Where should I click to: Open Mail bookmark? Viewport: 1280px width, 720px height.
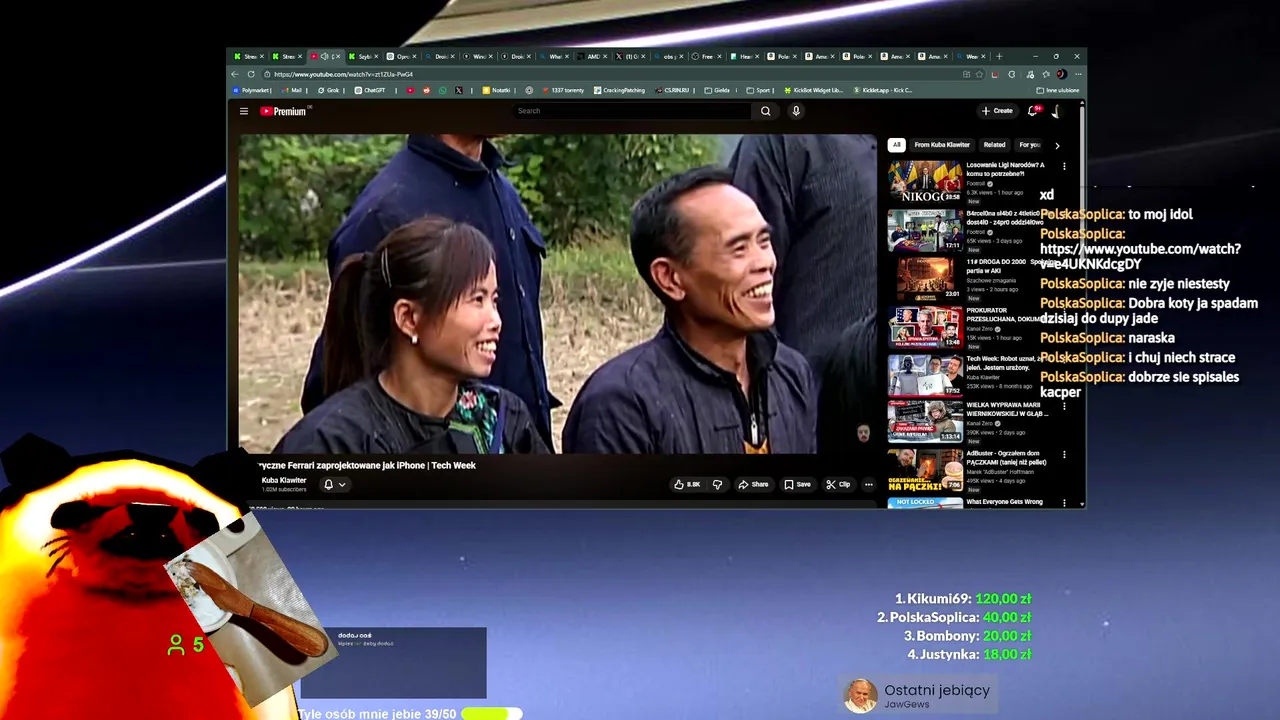(x=289, y=90)
